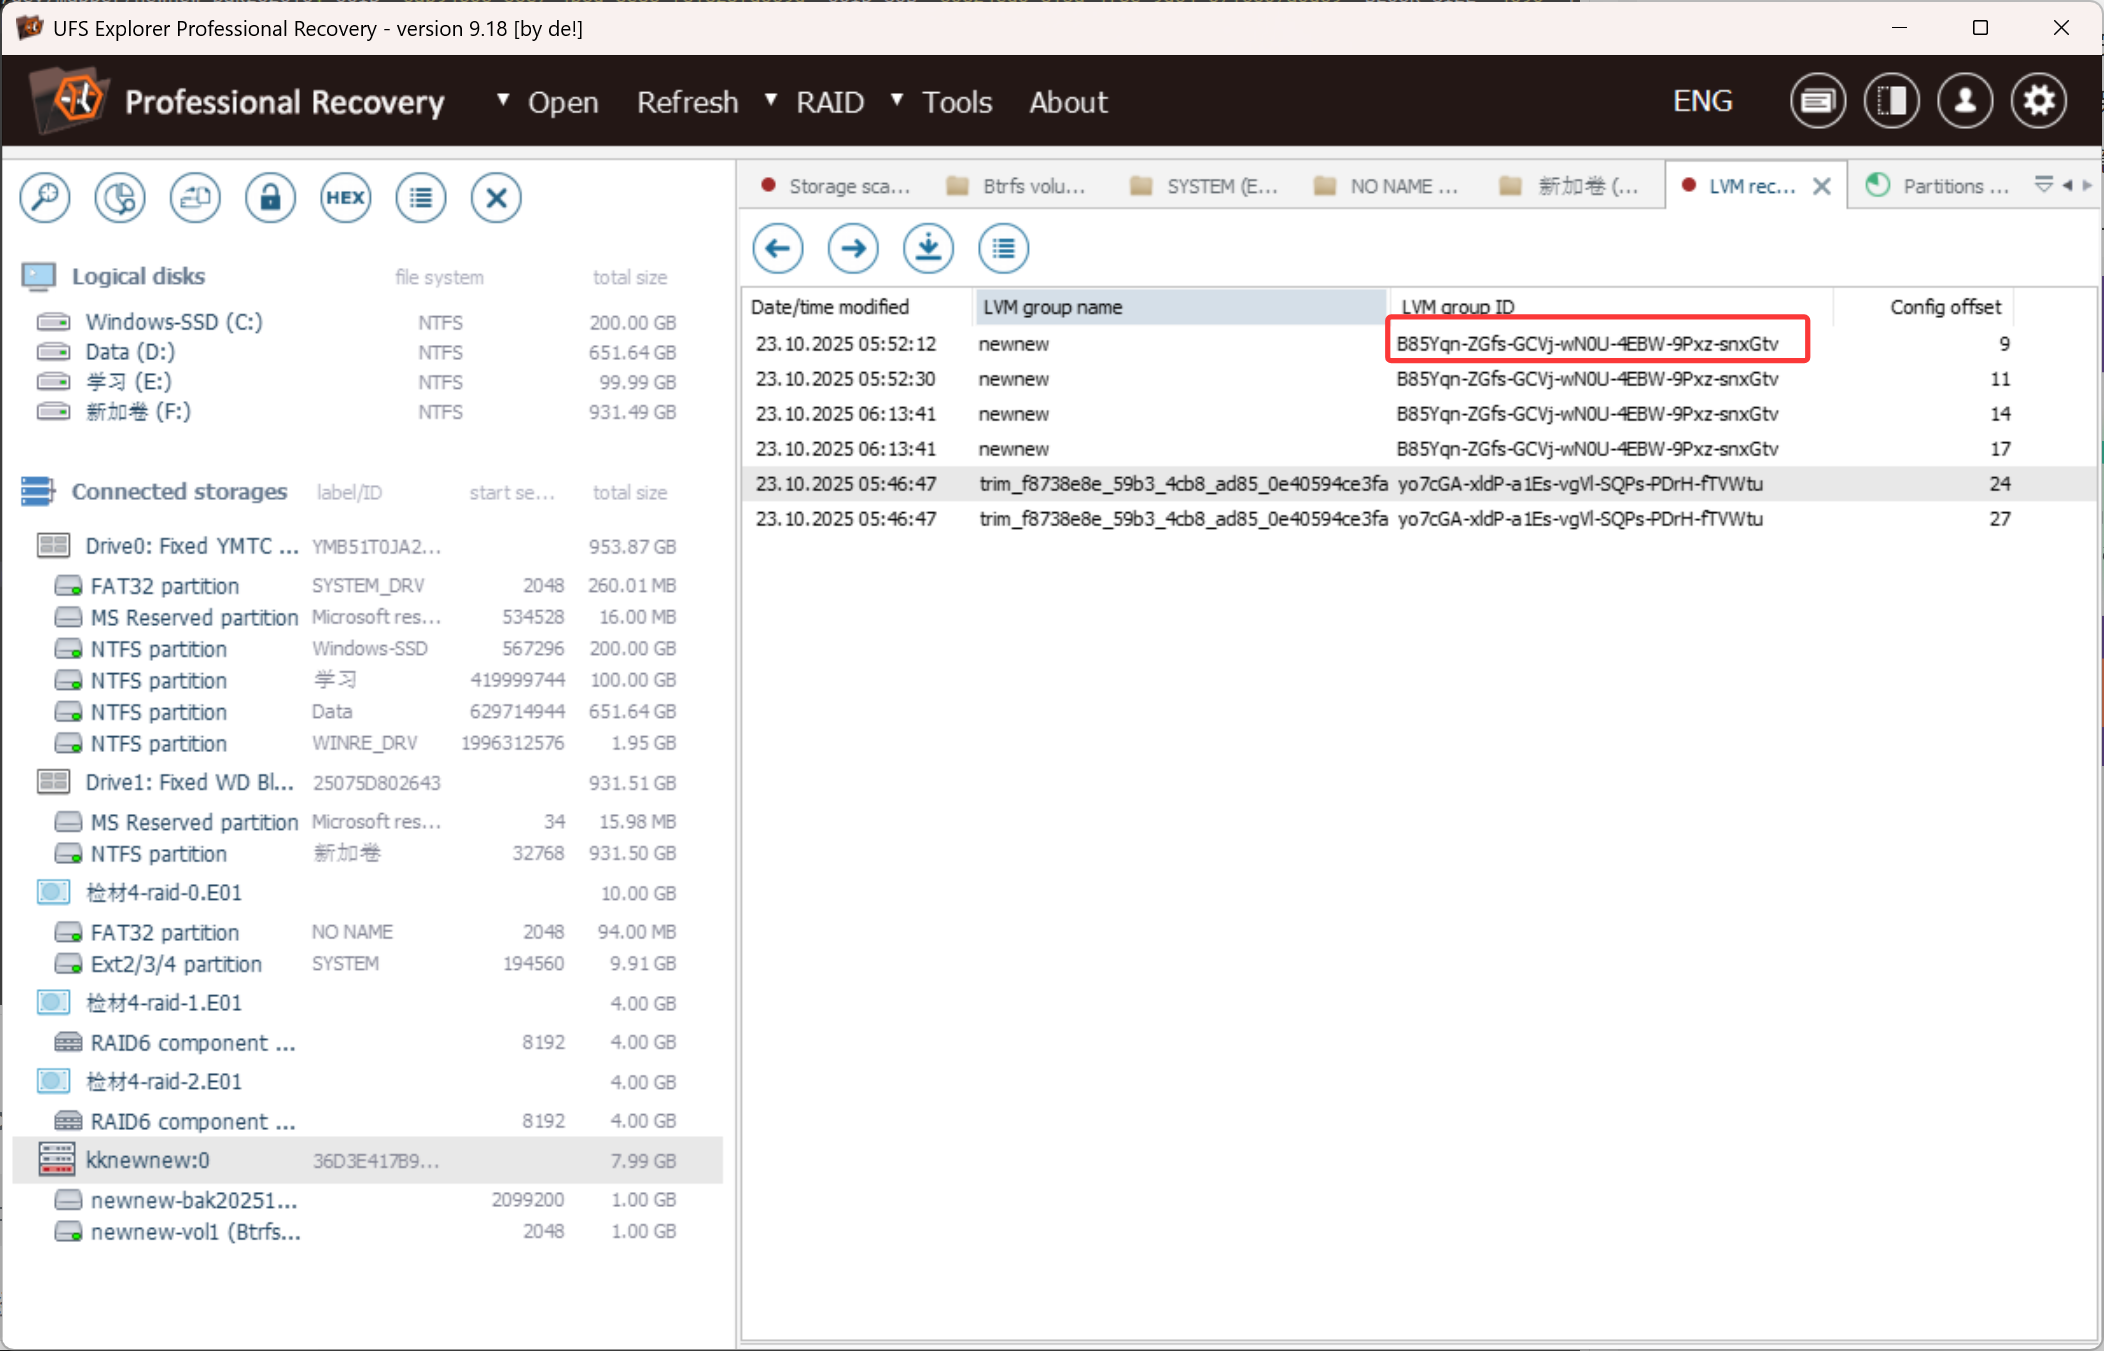
Task: Click the Refresh button
Action: click(x=687, y=102)
